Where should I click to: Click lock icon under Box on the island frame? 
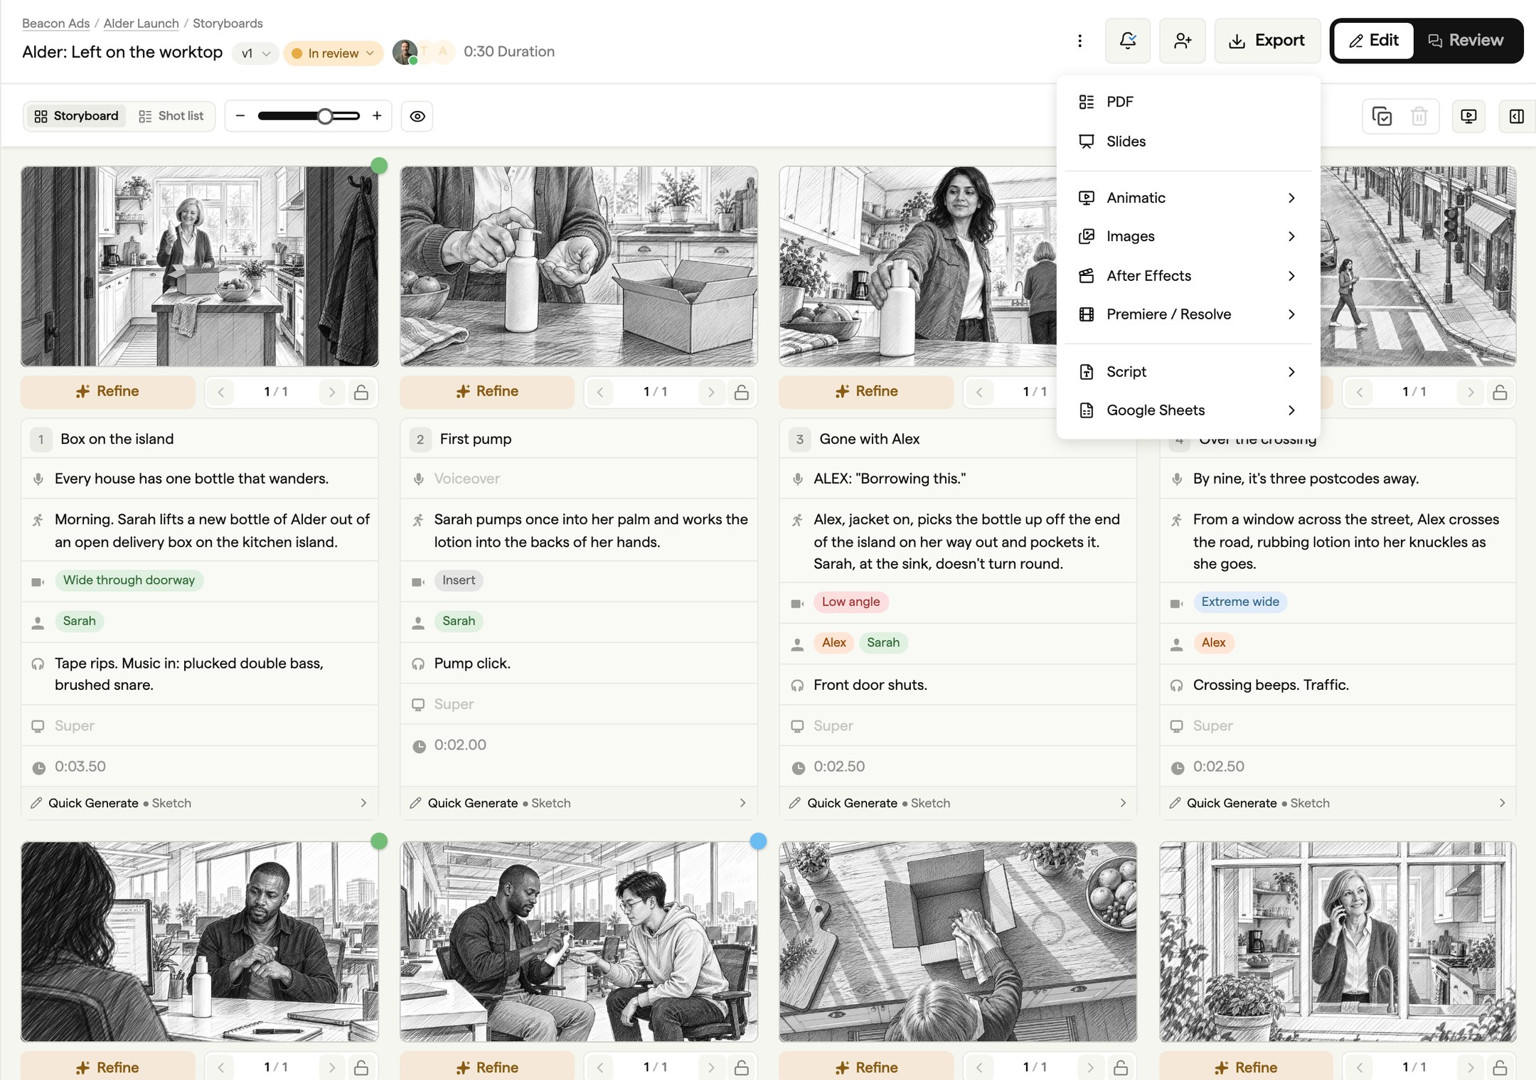coord(361,392)
